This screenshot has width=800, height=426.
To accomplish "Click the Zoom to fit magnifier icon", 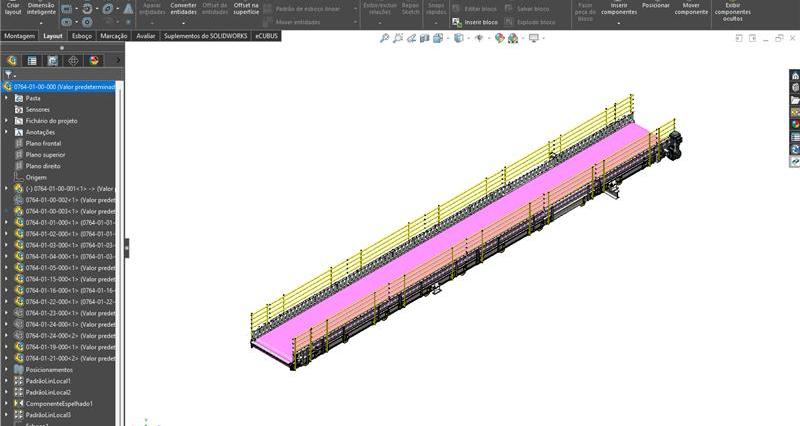I will click(x=386, y=38).
